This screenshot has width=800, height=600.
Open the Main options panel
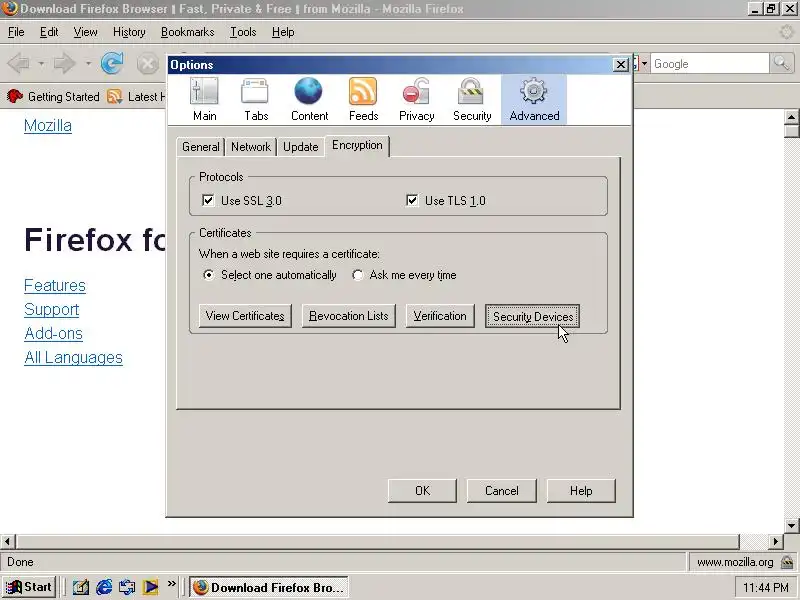coord(205,100)
